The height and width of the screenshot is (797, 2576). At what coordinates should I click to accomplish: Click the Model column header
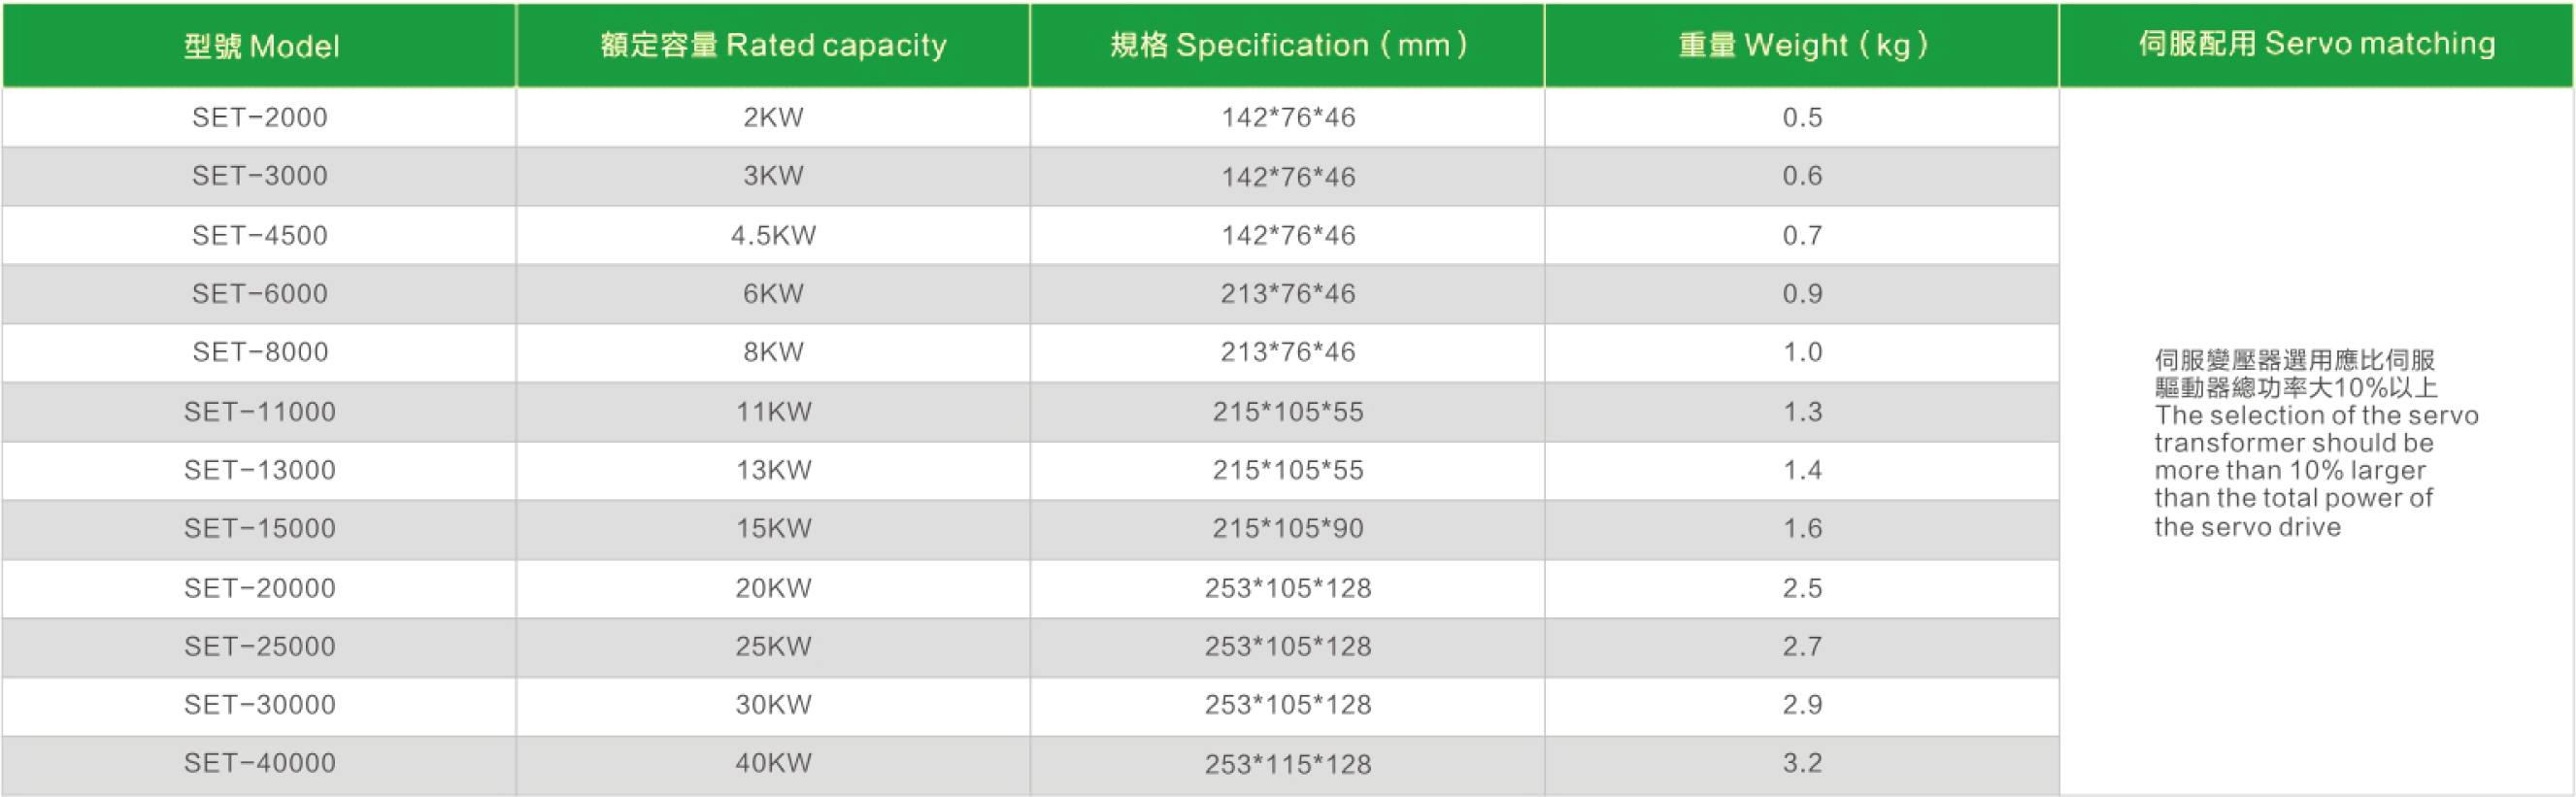[x=260, y=46]
